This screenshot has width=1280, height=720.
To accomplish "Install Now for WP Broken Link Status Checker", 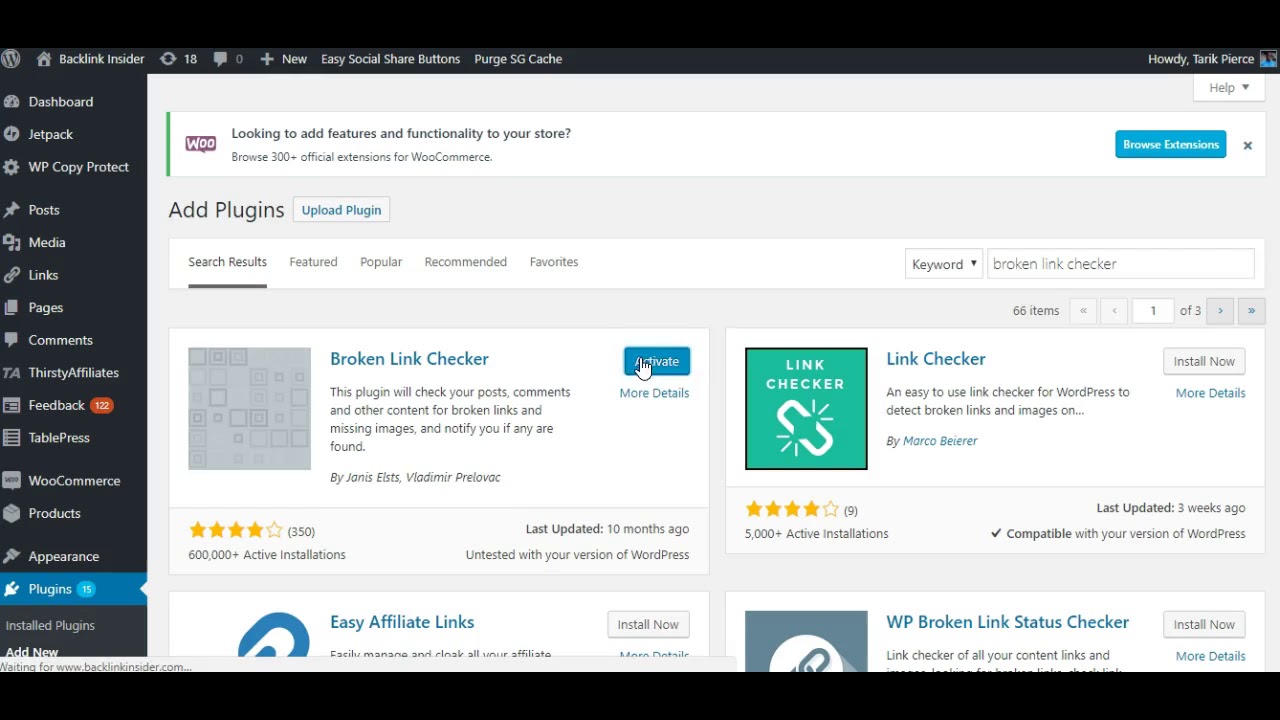I will (x=1204, y=624).
